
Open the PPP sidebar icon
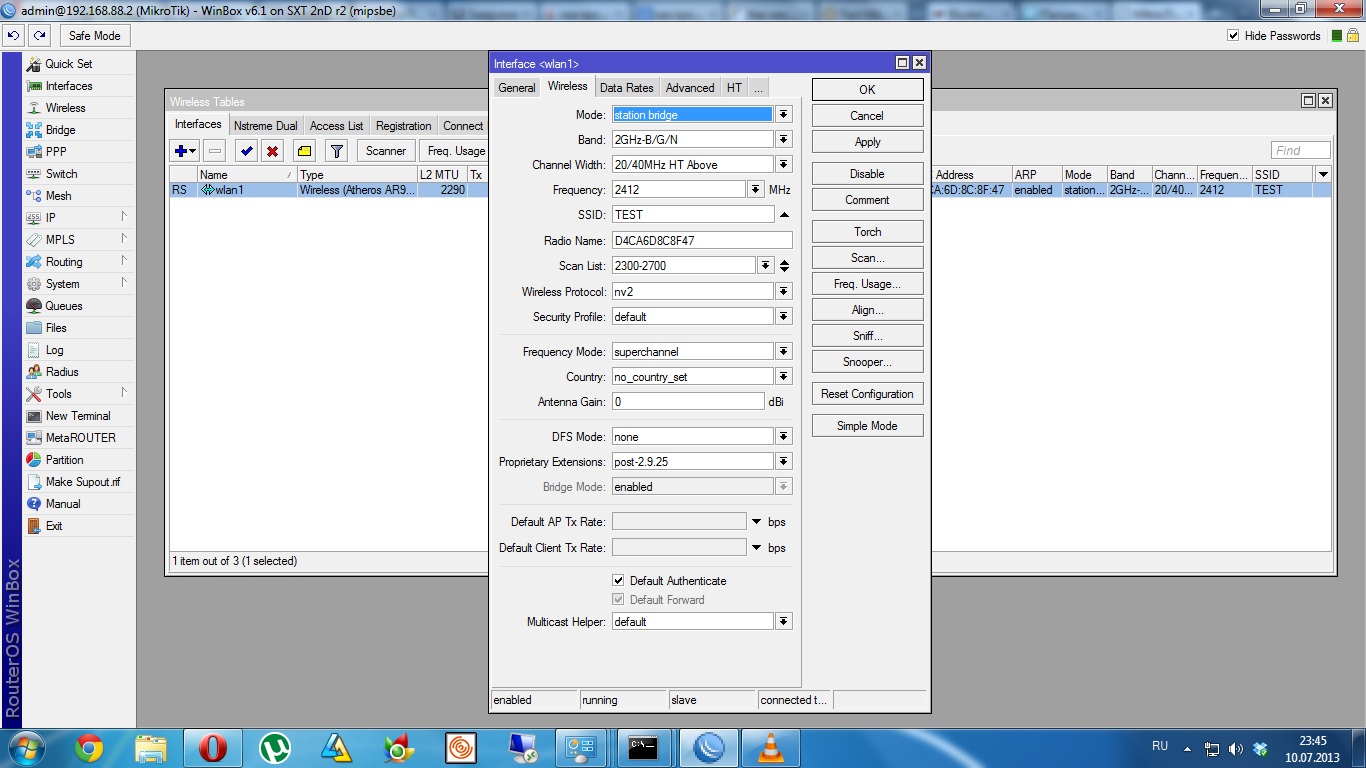point(35,152)
